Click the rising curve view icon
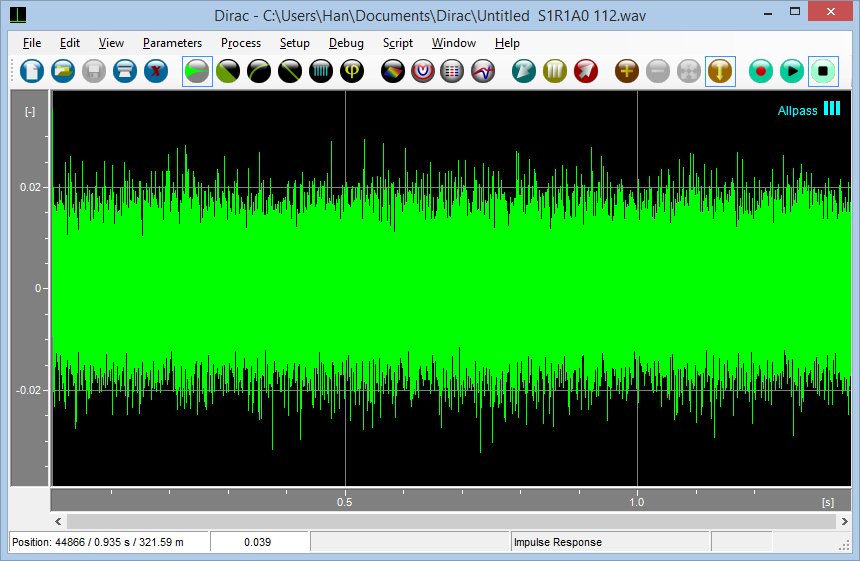 (259, 71)
